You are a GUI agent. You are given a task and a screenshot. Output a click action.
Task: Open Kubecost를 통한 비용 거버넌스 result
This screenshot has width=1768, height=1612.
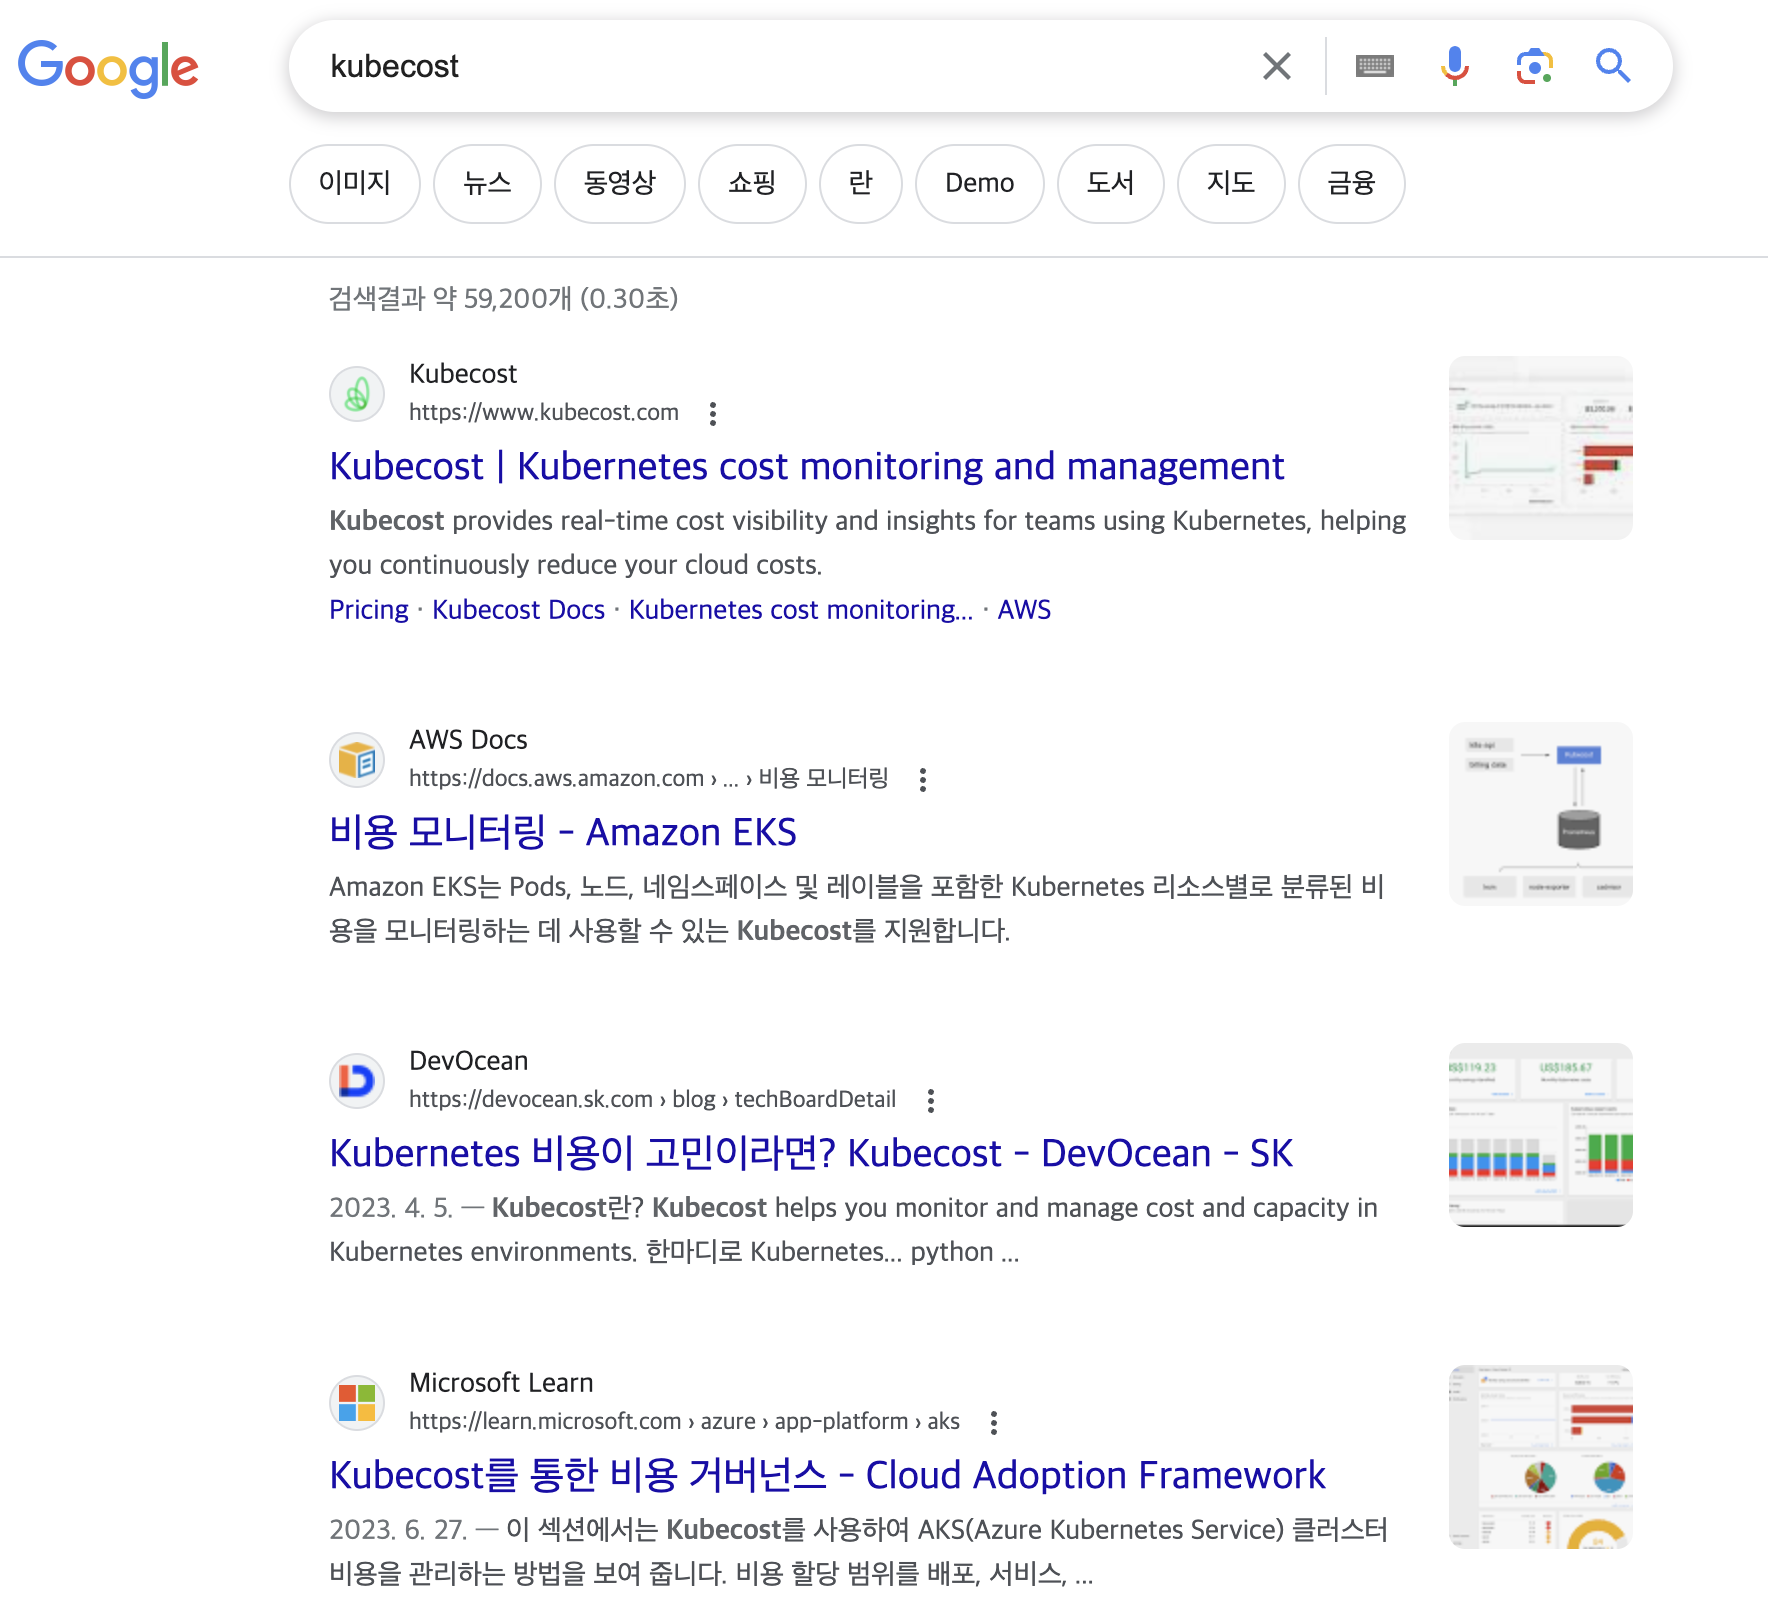click(x=827, y=1476)
